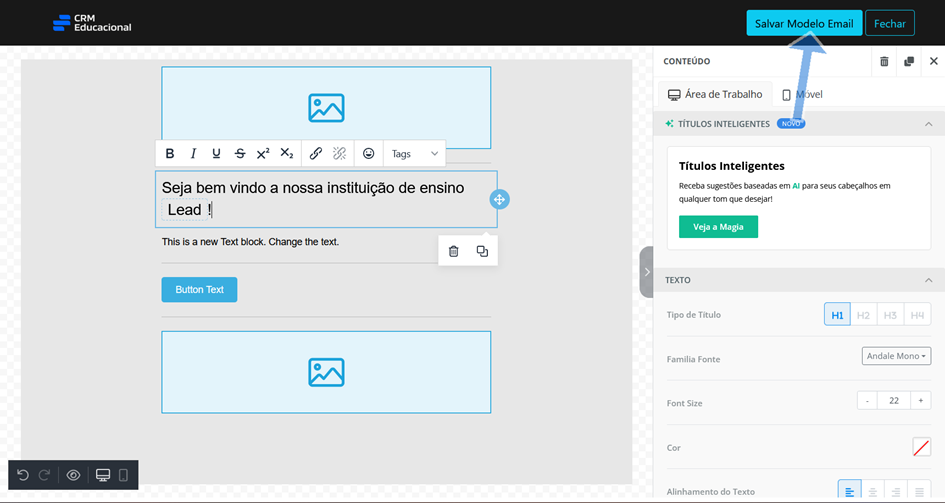Switch canvas to desktop view in bottom toolbar
This screenshot has width=945, height=503.
(x=103, y=475)
